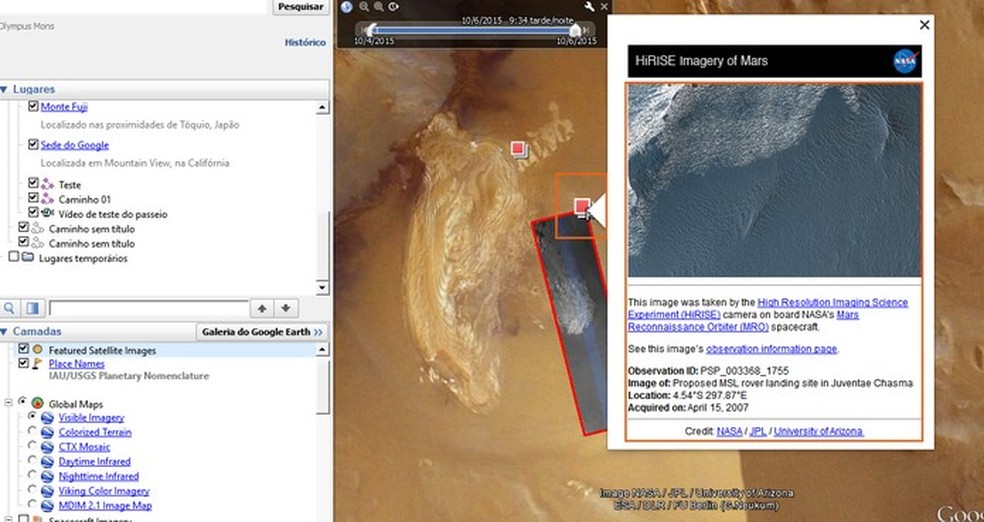Open the Mars Reconnaissance Orbiter link

click(743, 321)
